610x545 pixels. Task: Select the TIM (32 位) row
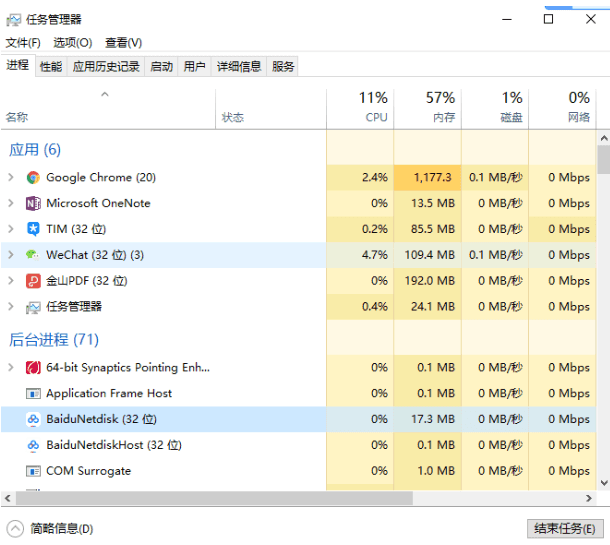coord(298,229)
